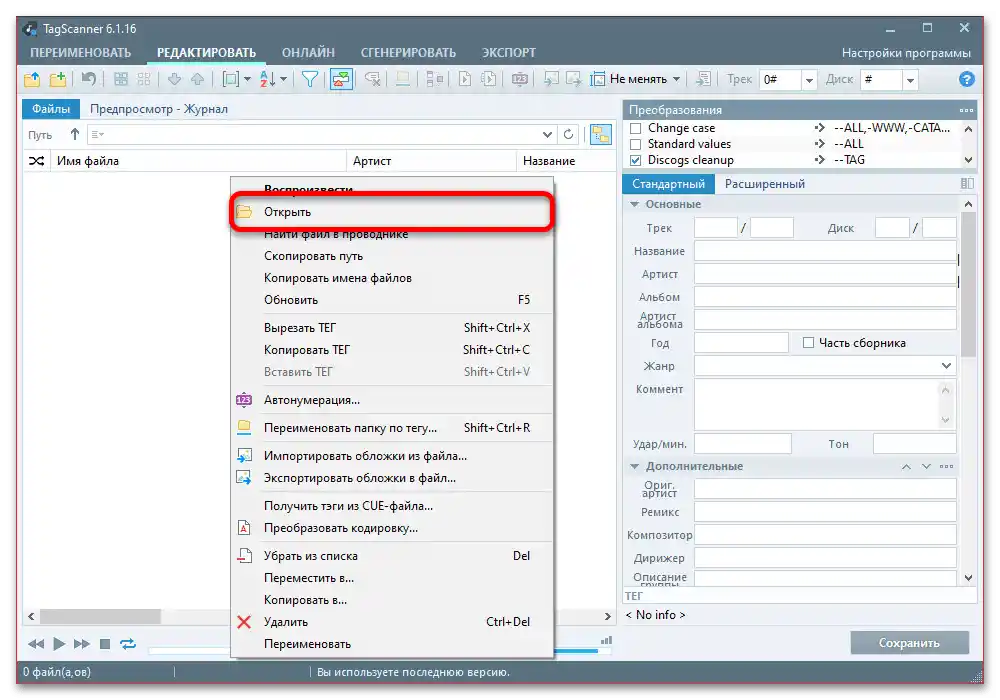Open the Преобразования panel three-dots menu

click(x=966, y=110)
